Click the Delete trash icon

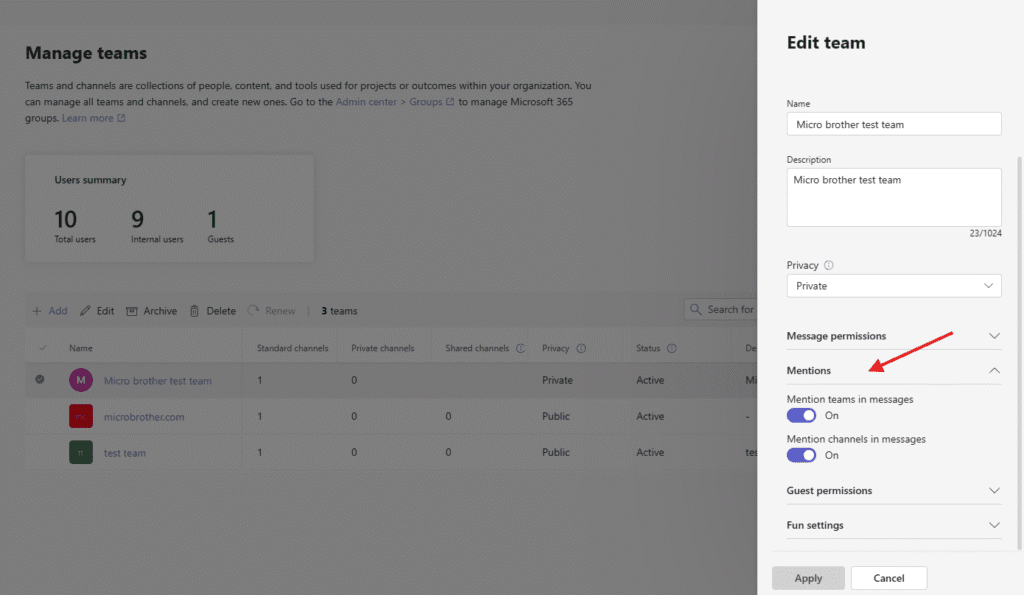point(195,311)
